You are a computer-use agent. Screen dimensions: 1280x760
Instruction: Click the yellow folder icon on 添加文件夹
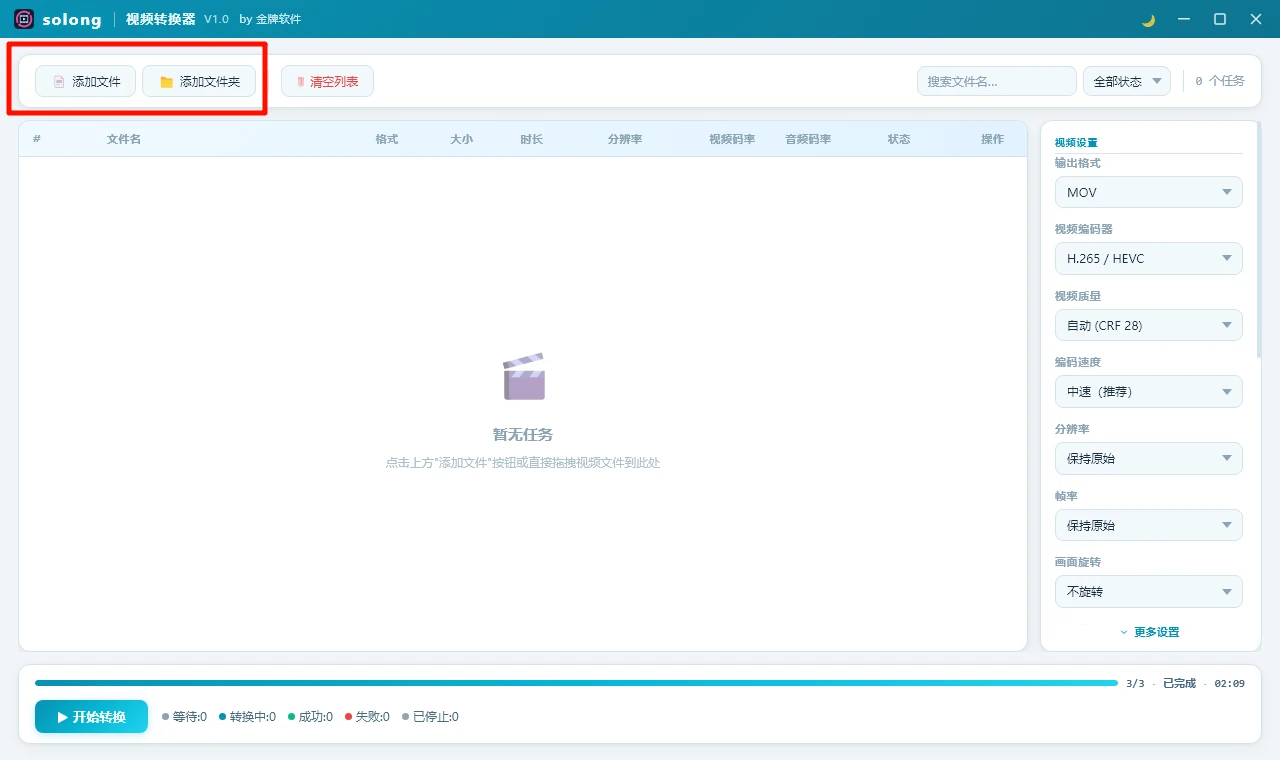point(165,81)
